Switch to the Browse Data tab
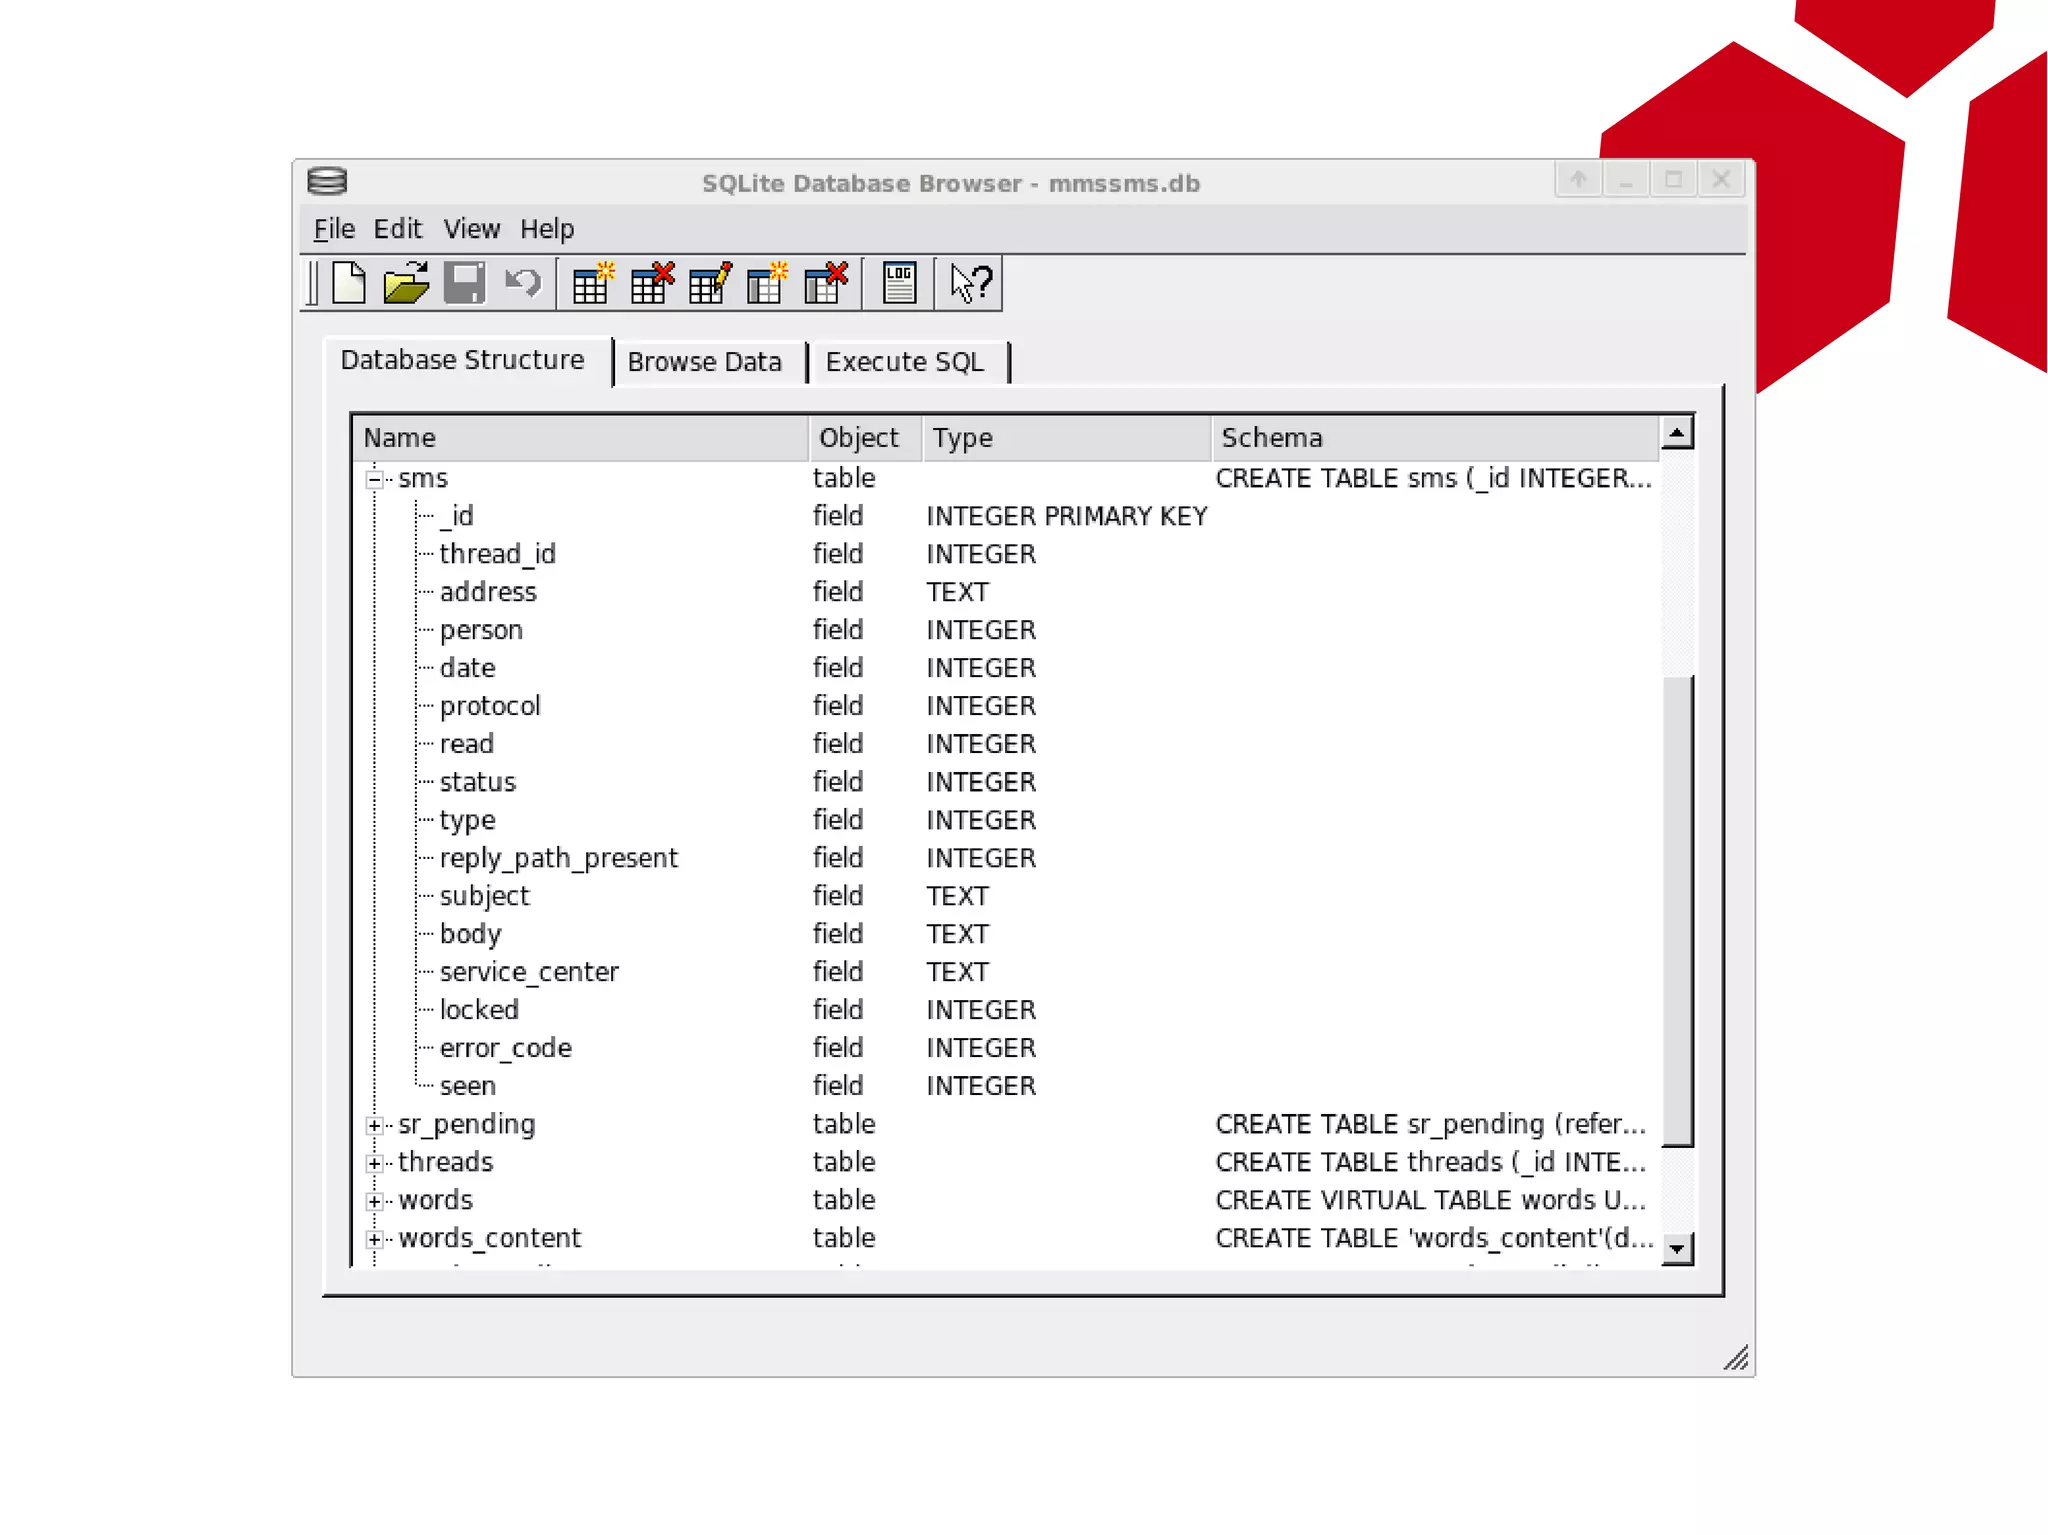The width and height of the screenshot is (2048, 1535). [704, 362]
